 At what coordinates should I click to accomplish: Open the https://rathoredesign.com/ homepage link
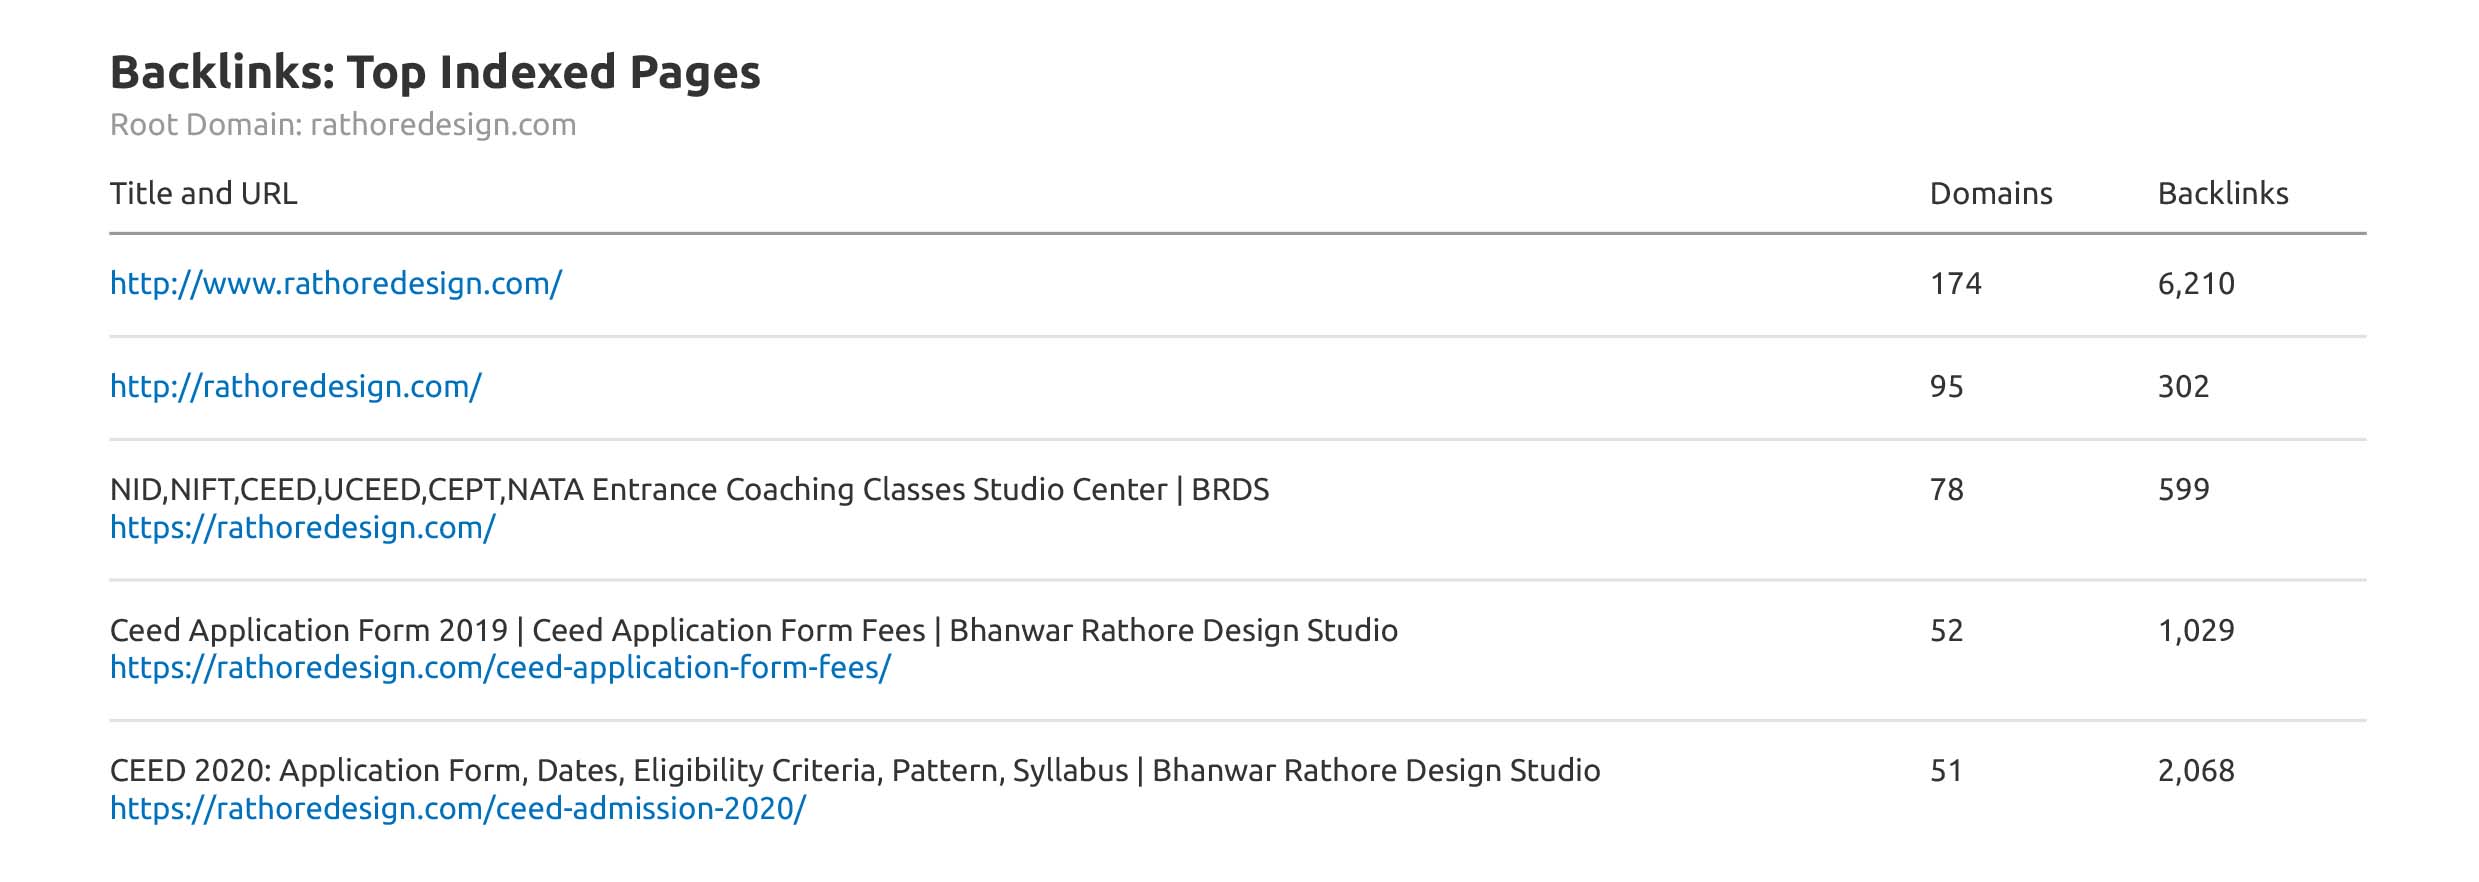(302, 528)
